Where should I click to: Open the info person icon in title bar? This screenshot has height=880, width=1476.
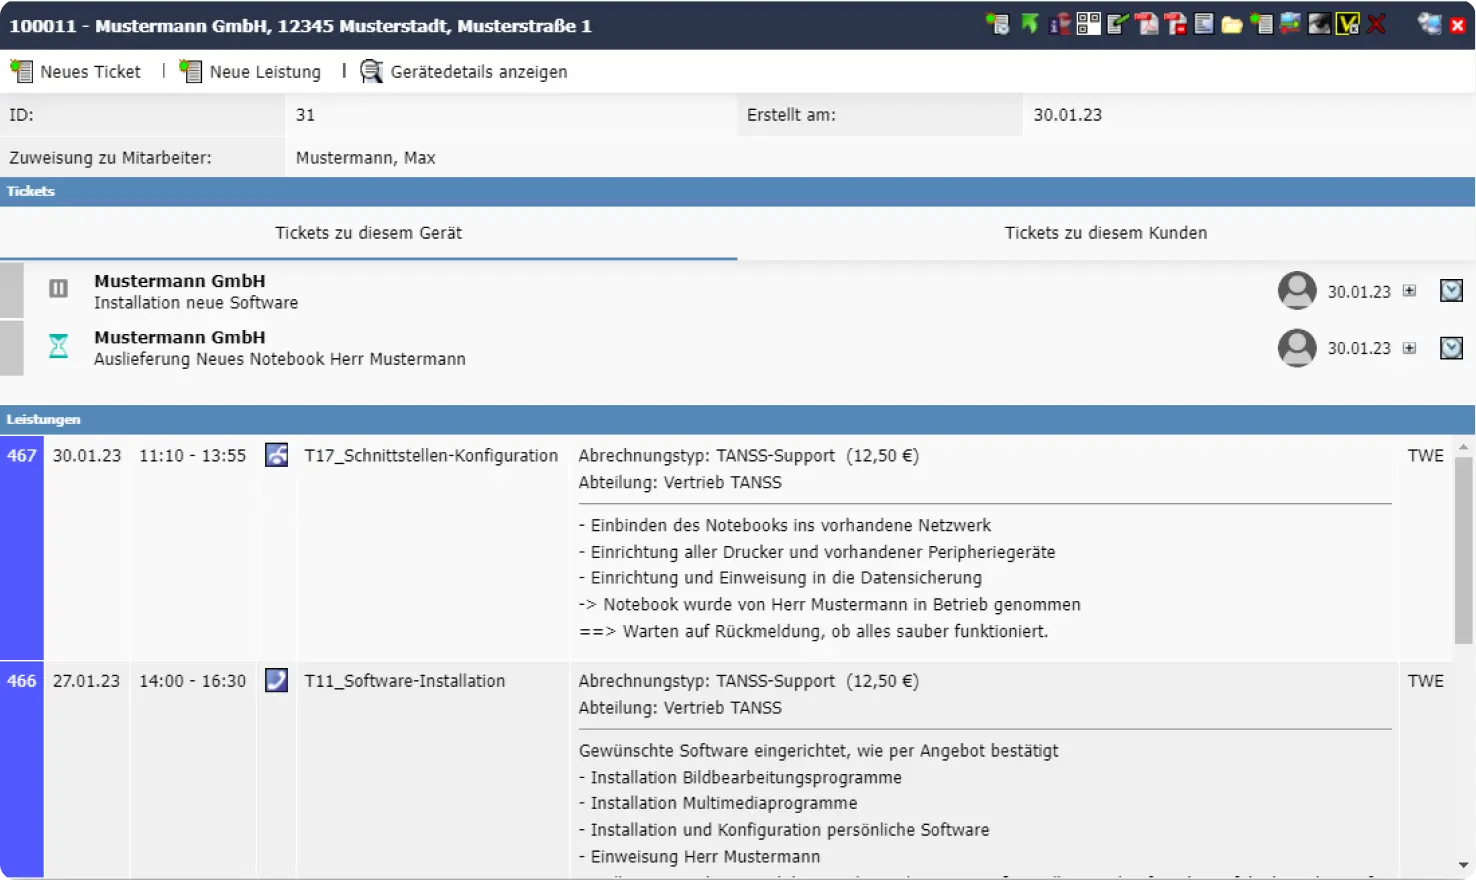click(x=1059, y=24)
